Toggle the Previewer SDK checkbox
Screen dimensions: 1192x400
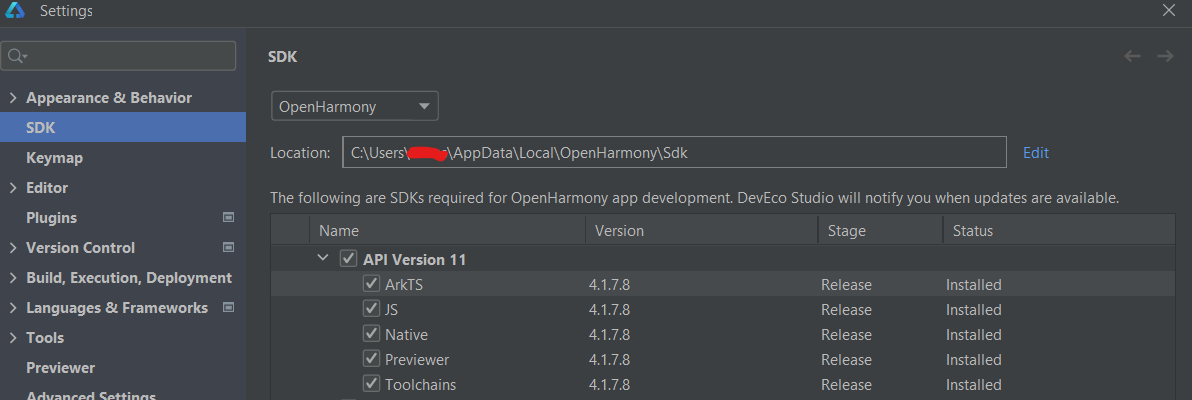click(x=372, y=359)
